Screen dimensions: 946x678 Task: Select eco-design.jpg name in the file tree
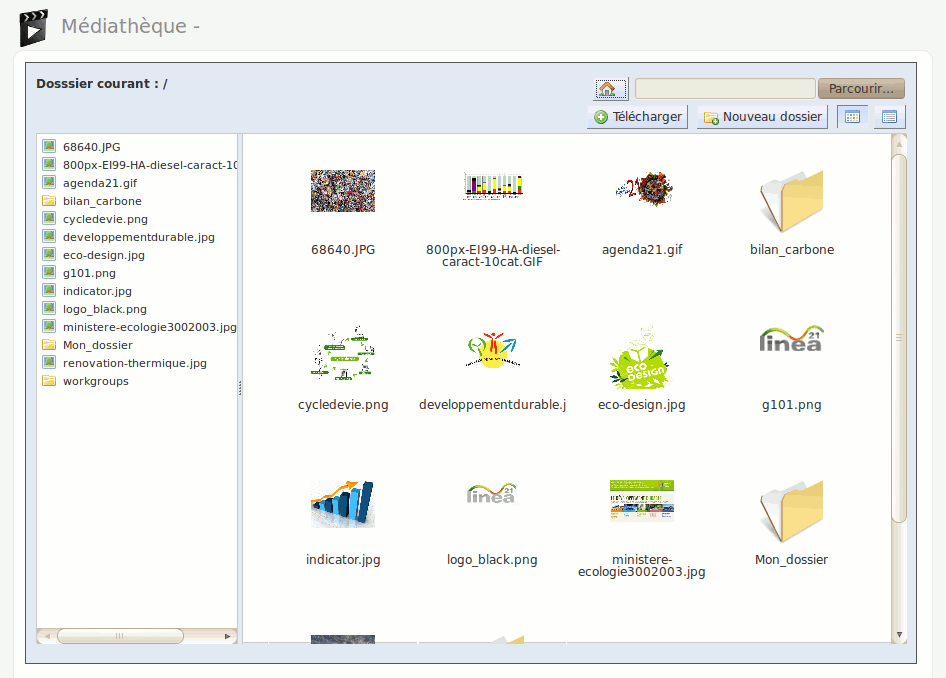104,255
